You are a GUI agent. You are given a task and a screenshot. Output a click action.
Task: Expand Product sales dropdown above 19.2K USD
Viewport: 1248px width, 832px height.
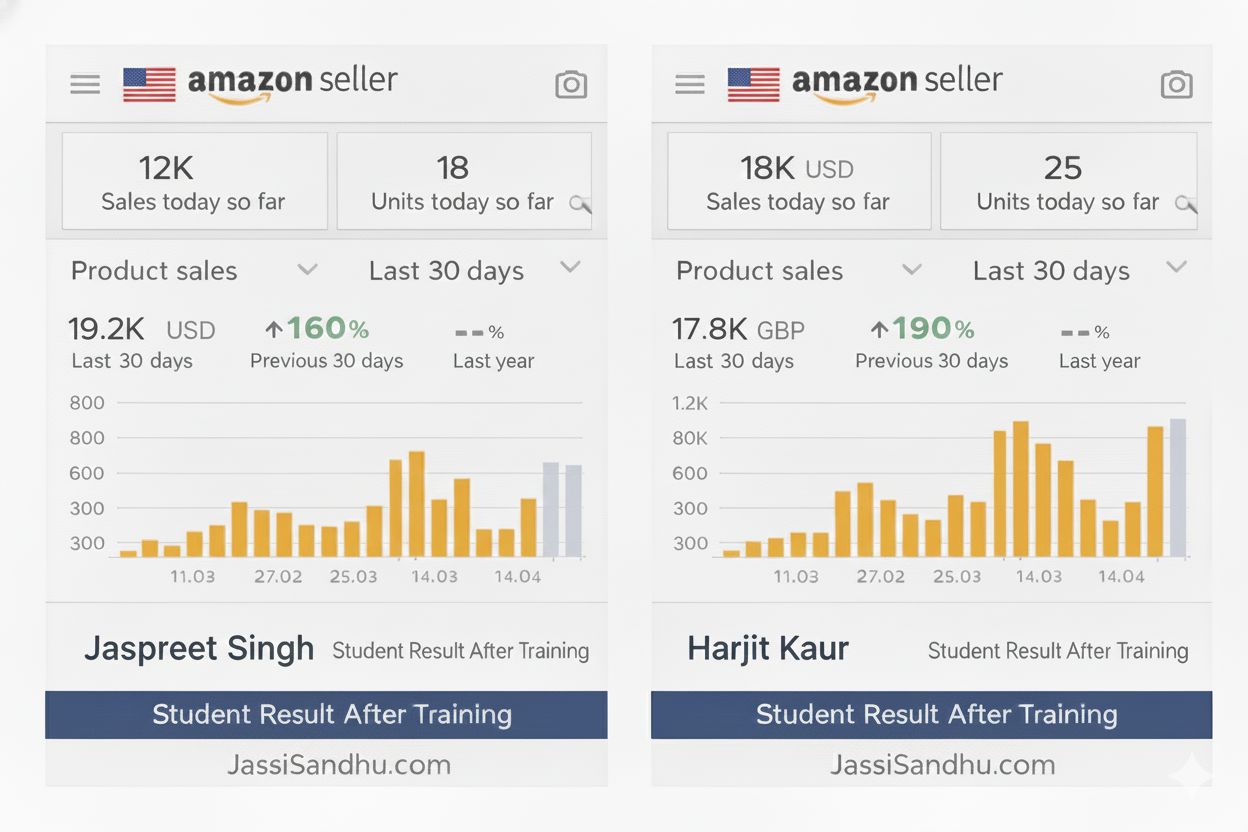click(308, 269)
